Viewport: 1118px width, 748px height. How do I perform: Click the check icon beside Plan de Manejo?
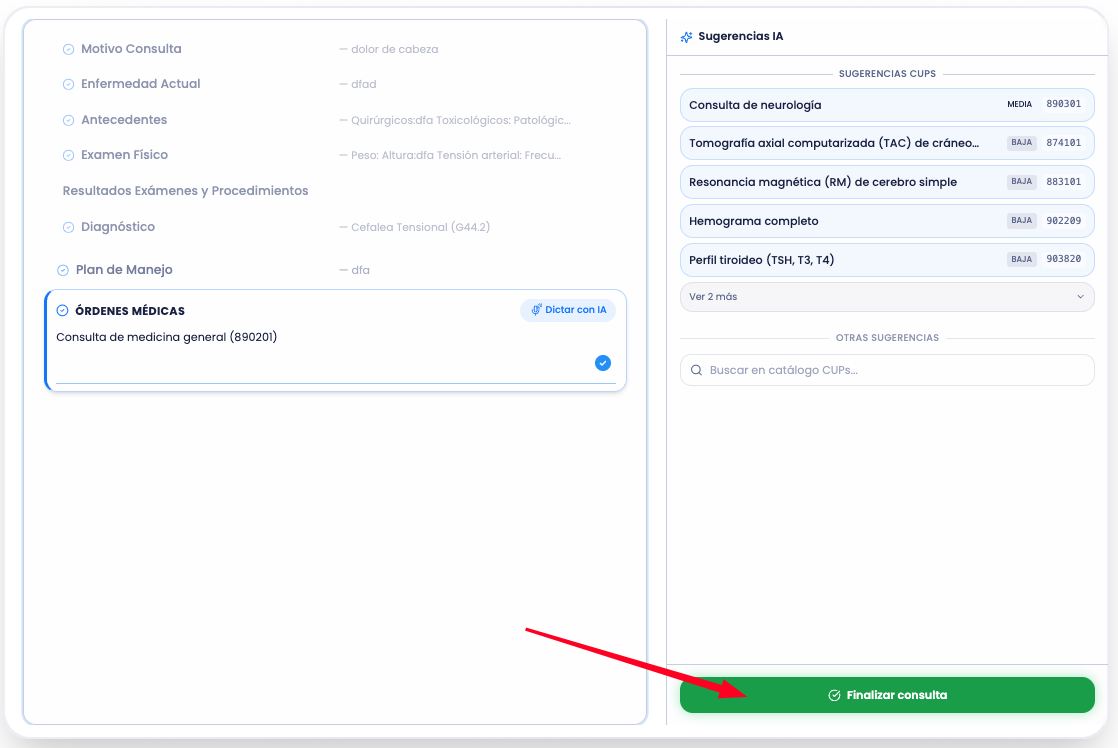[63, 270]
